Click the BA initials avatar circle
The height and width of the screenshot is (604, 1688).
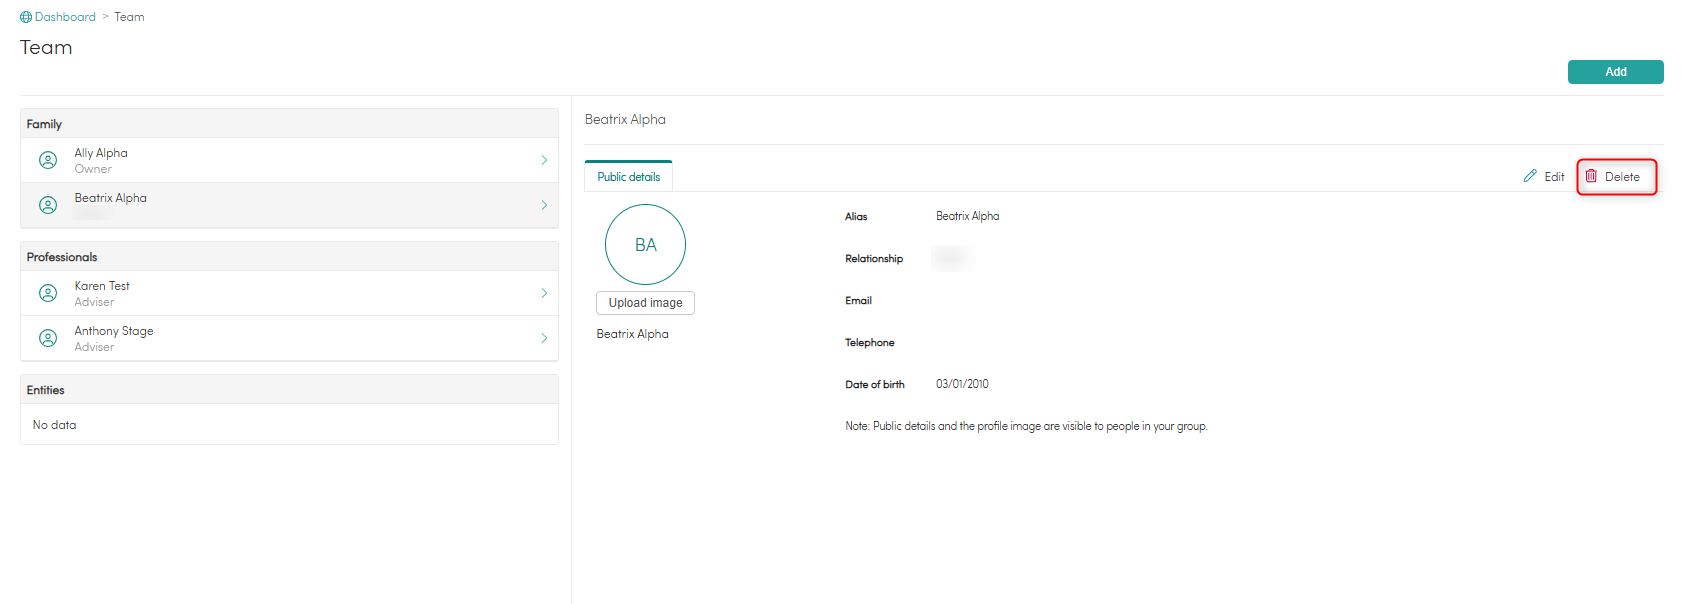645,245
